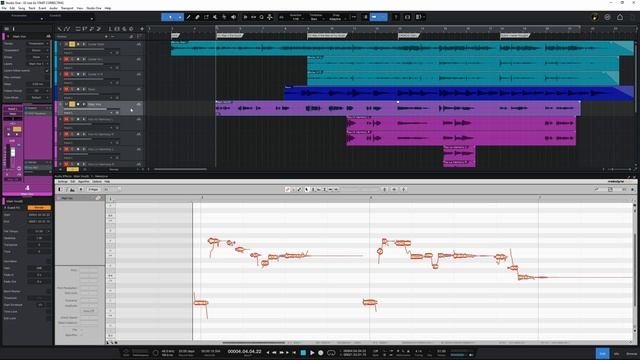Image resolution: width=640 pixels, height=360 pixels.
Task: Open the Melodyne key 'E Major' dropdown
Action: [x=93, y=189]
